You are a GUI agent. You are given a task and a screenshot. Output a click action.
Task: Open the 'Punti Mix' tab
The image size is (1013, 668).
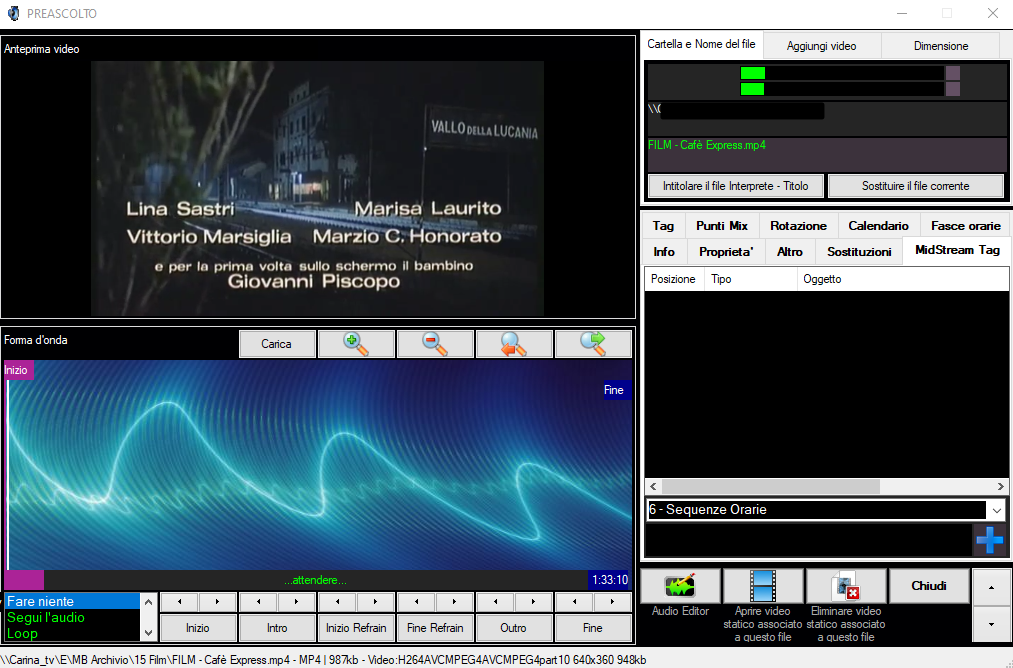click(x=722, y=226)
